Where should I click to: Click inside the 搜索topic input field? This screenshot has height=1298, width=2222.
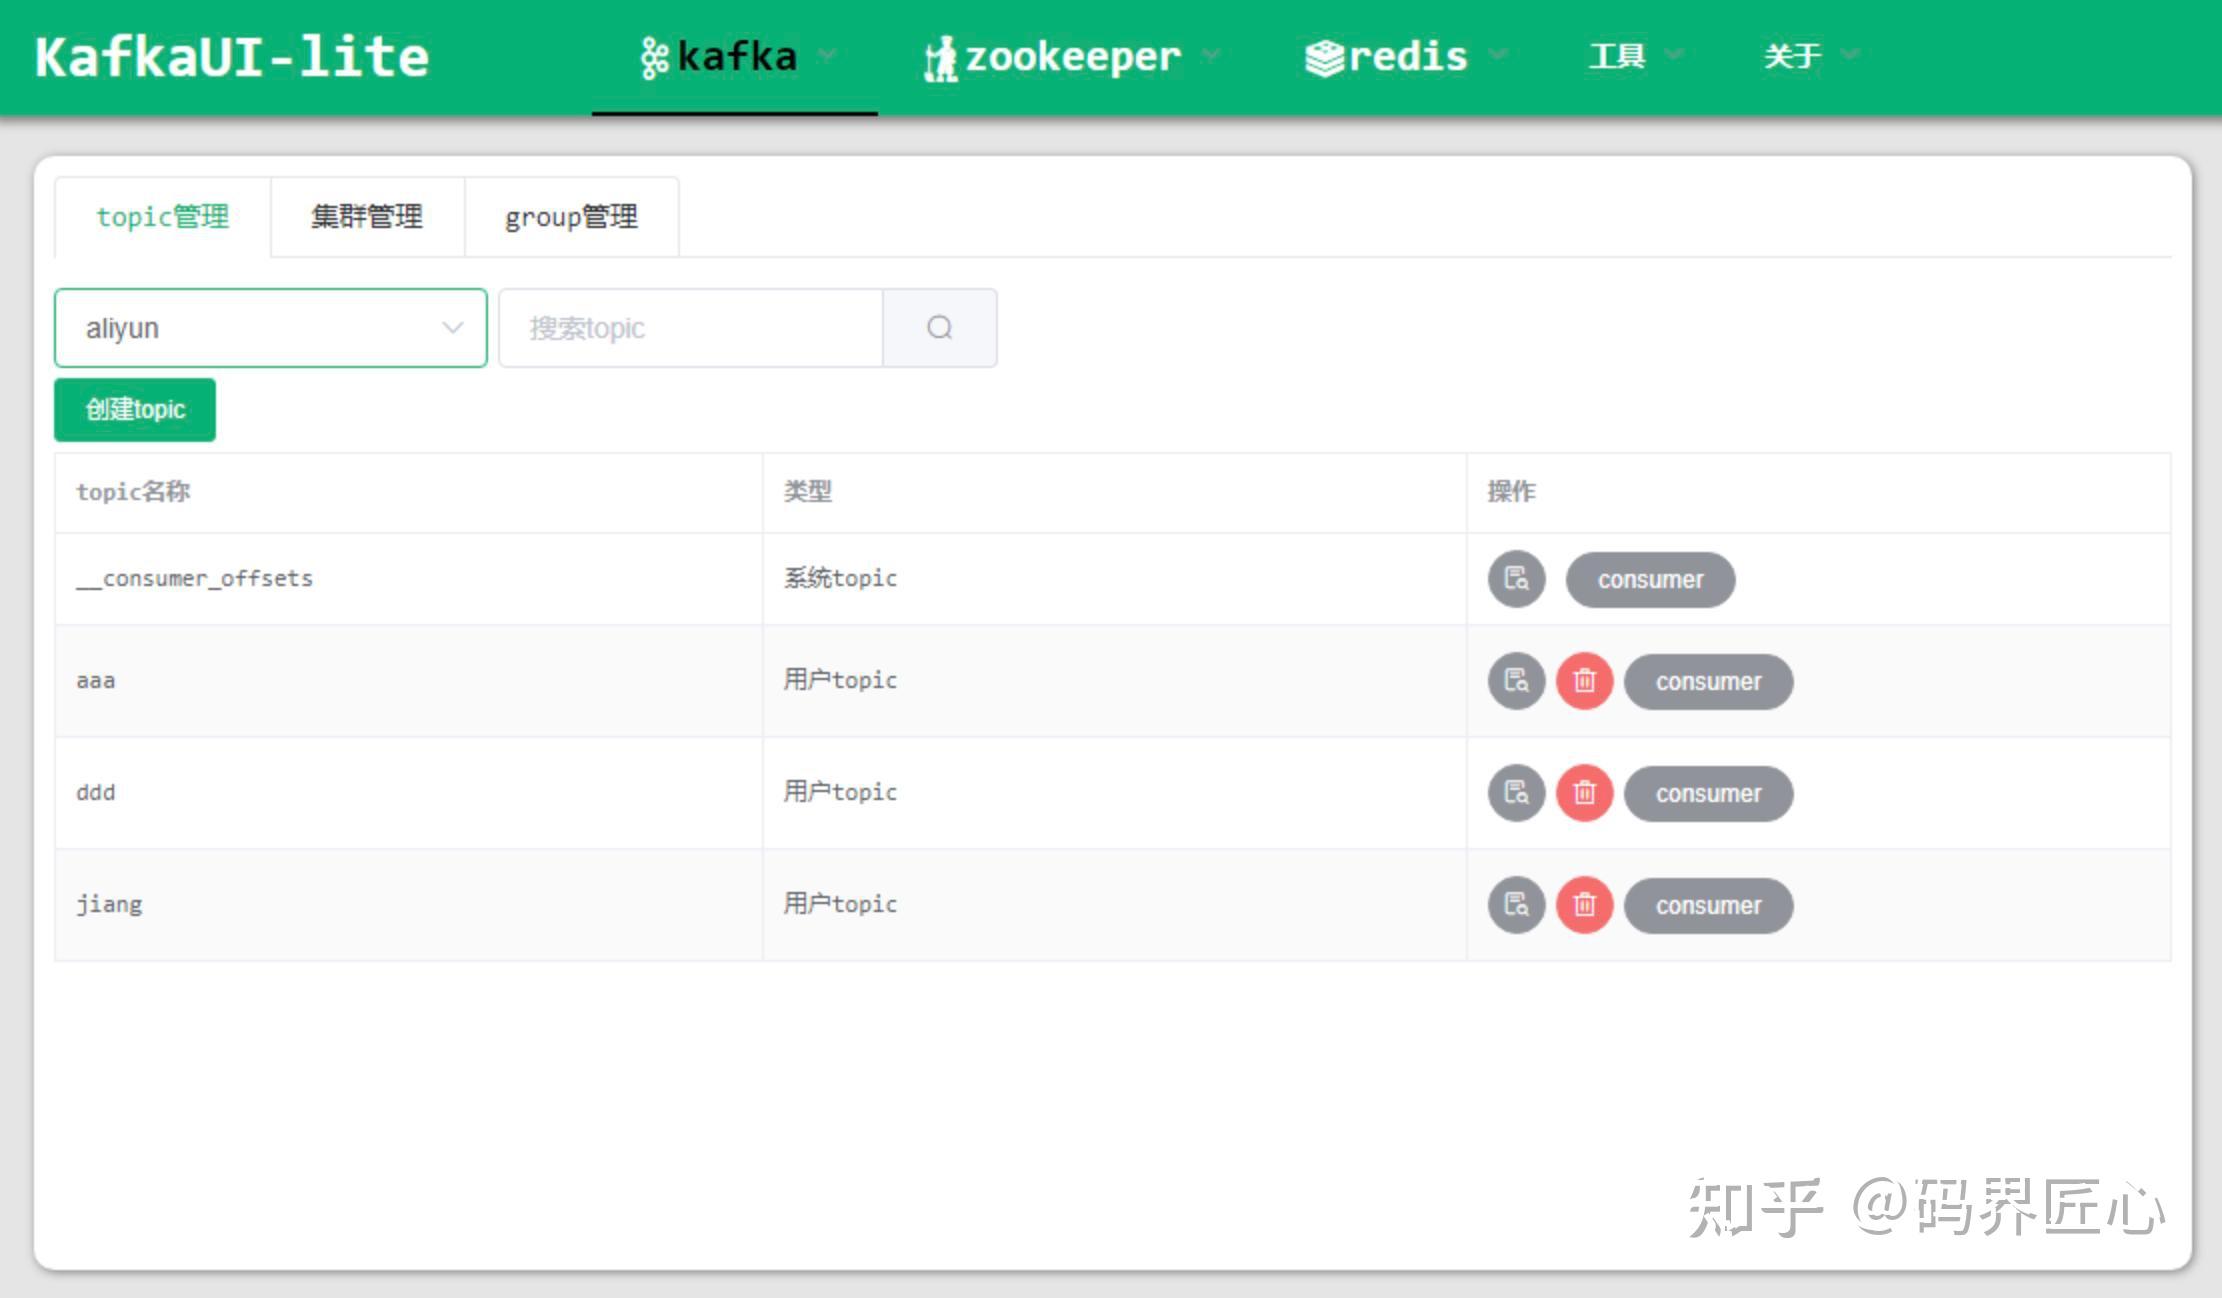pos(690,327)
